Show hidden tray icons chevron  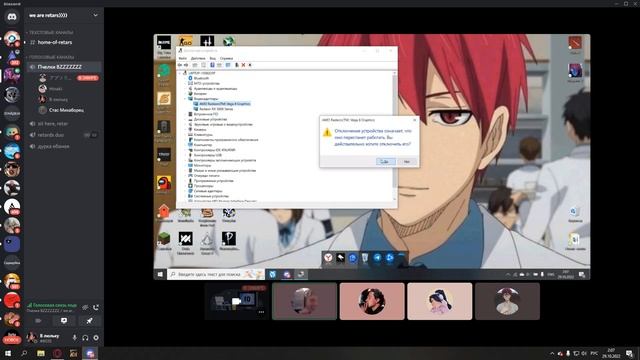click(x=552, y=353)
